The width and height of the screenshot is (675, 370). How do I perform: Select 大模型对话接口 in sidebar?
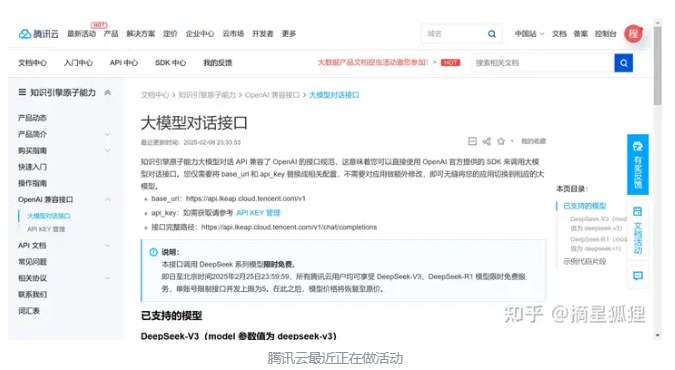pos(49,216)
